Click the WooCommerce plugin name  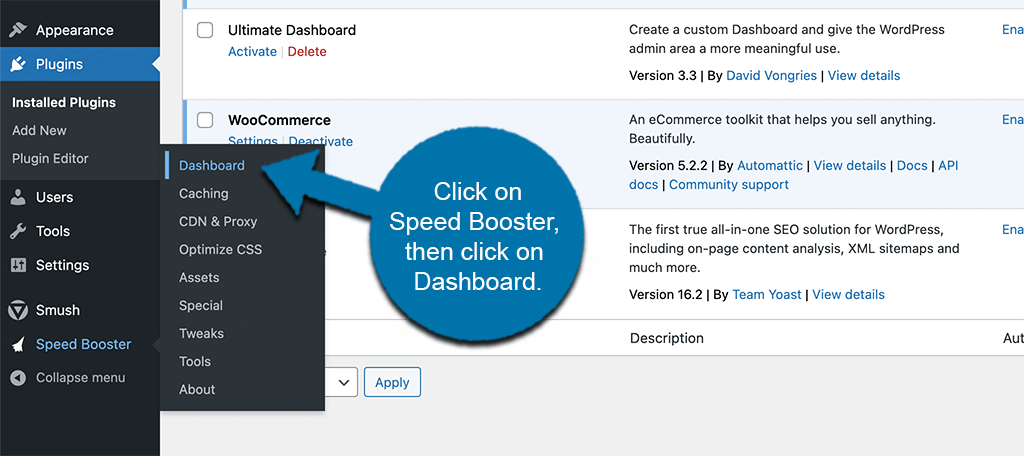tap(280, 120)
